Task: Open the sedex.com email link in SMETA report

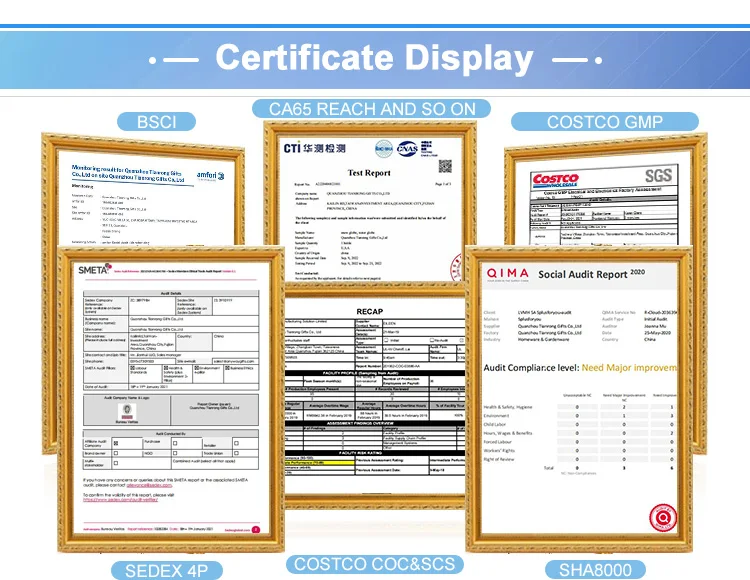Action: pyautogui.click(x=149, y=485)
